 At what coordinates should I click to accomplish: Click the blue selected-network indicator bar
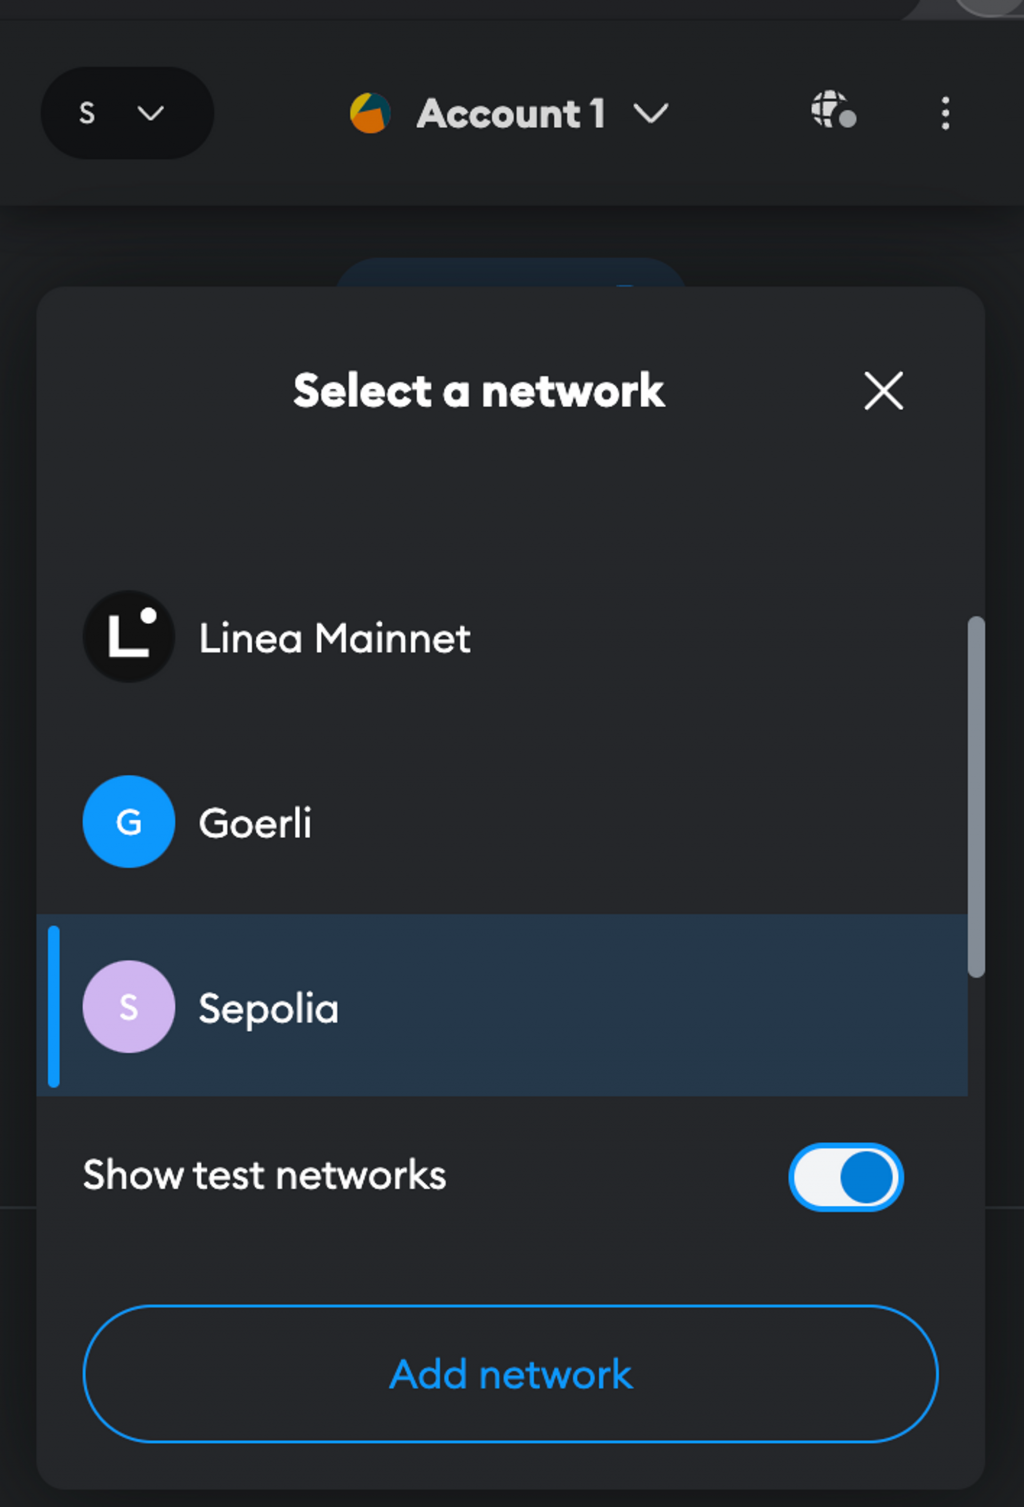point(54,1007)
